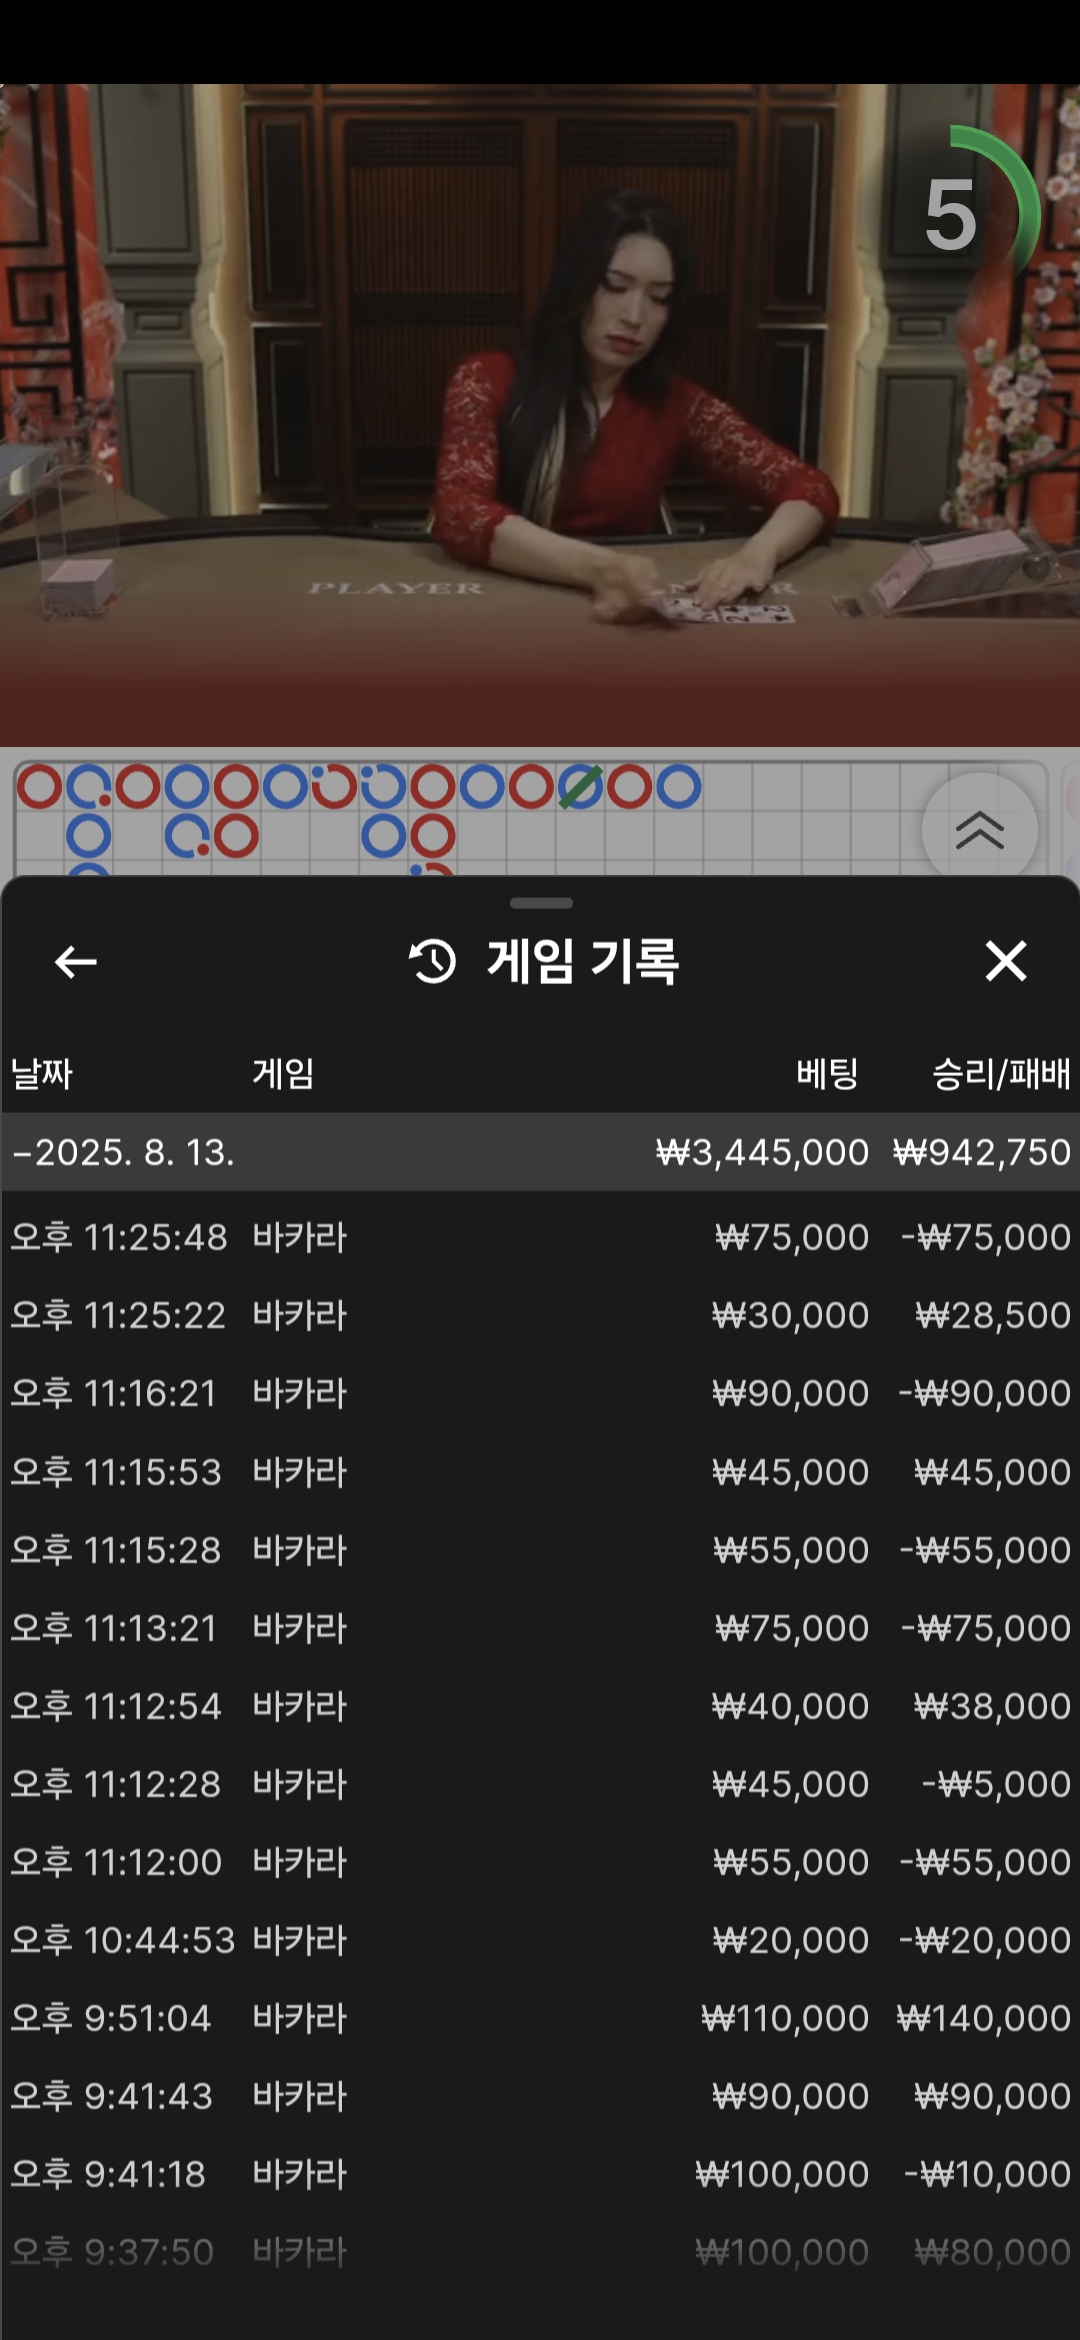Tap the sheet drag handle bar
The width and height of the screenshot is (1080, 2340).
point(541,903)
